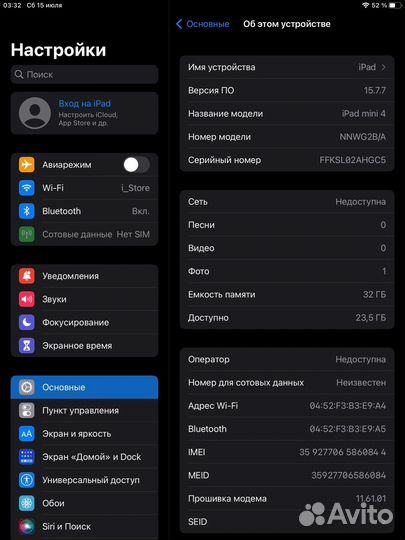The width and height of the screenshot is (405, 540).
Task: Open Фокусирование settings
Action: pyautogui.click(x=84, y=322)
